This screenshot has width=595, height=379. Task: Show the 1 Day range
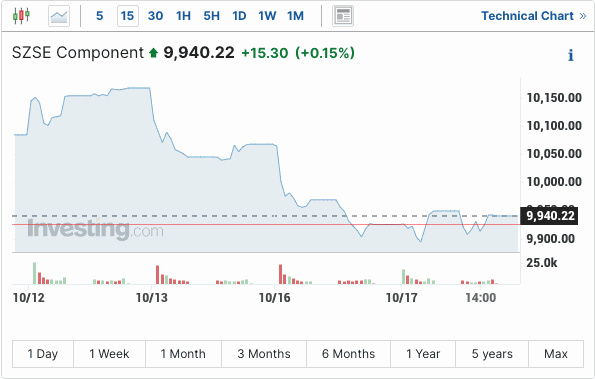42,354
